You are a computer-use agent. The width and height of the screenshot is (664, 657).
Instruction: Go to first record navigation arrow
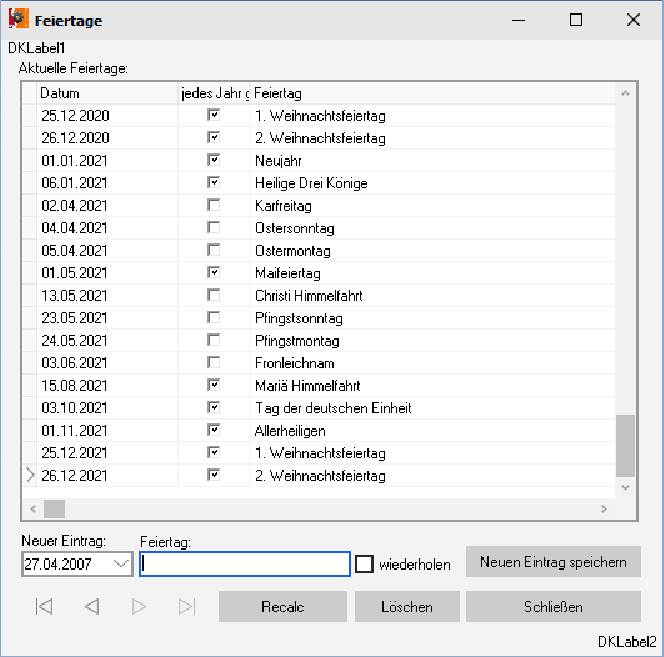click(x=44, y=606)
